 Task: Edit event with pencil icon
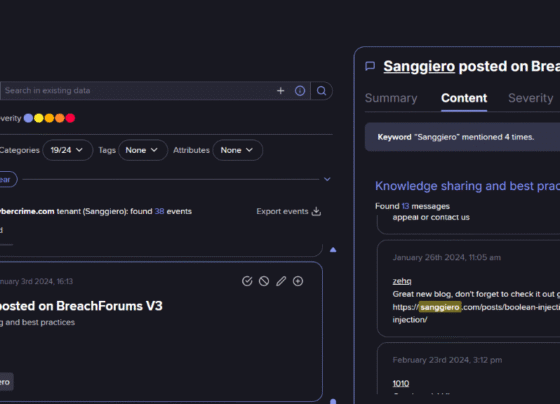(281, 281)
